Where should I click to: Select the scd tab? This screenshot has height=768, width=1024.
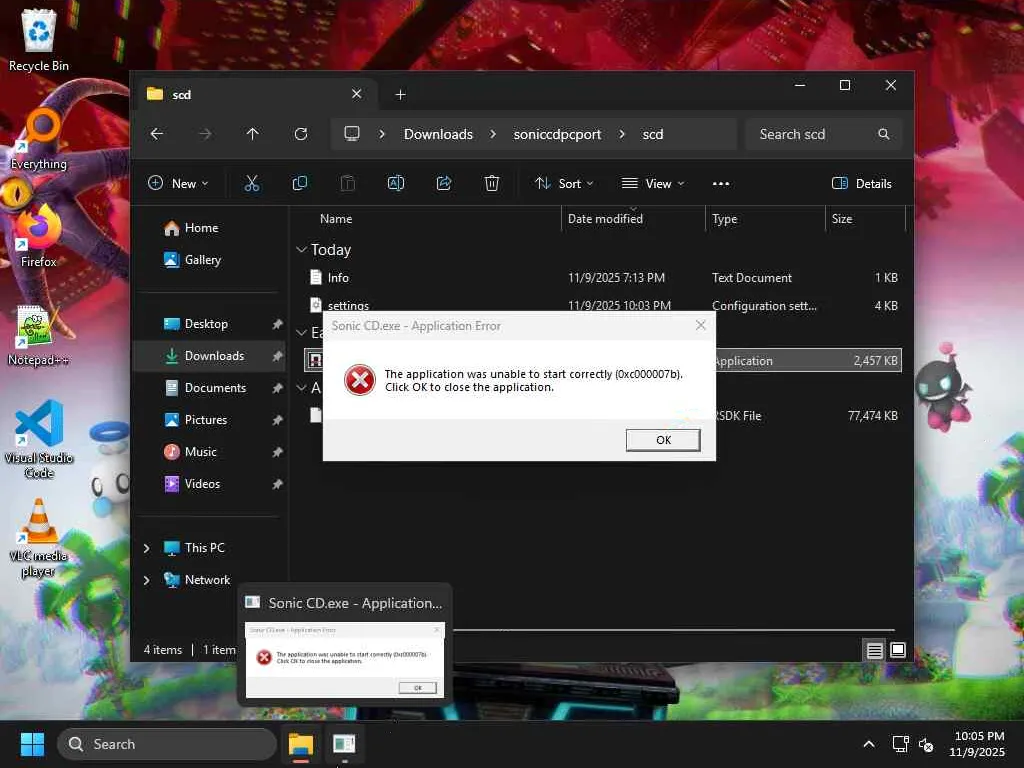pos(255,95)
